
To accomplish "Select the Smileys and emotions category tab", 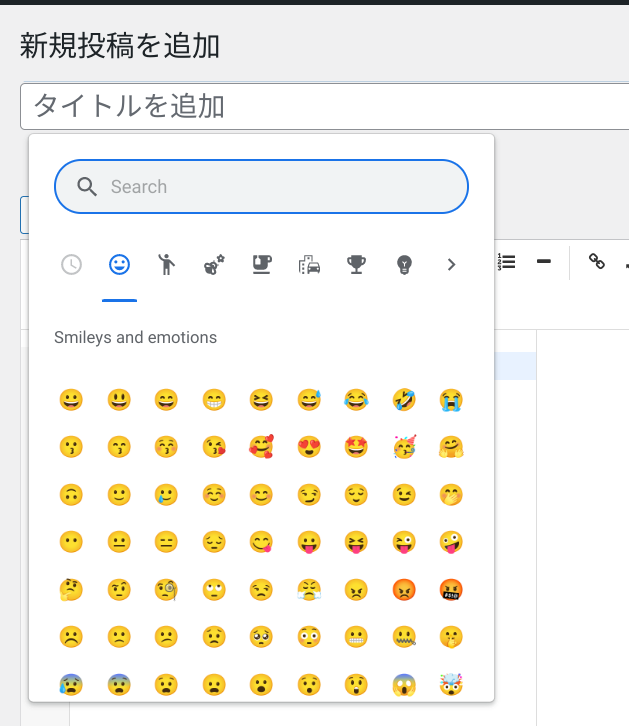I will coord(119,265).
